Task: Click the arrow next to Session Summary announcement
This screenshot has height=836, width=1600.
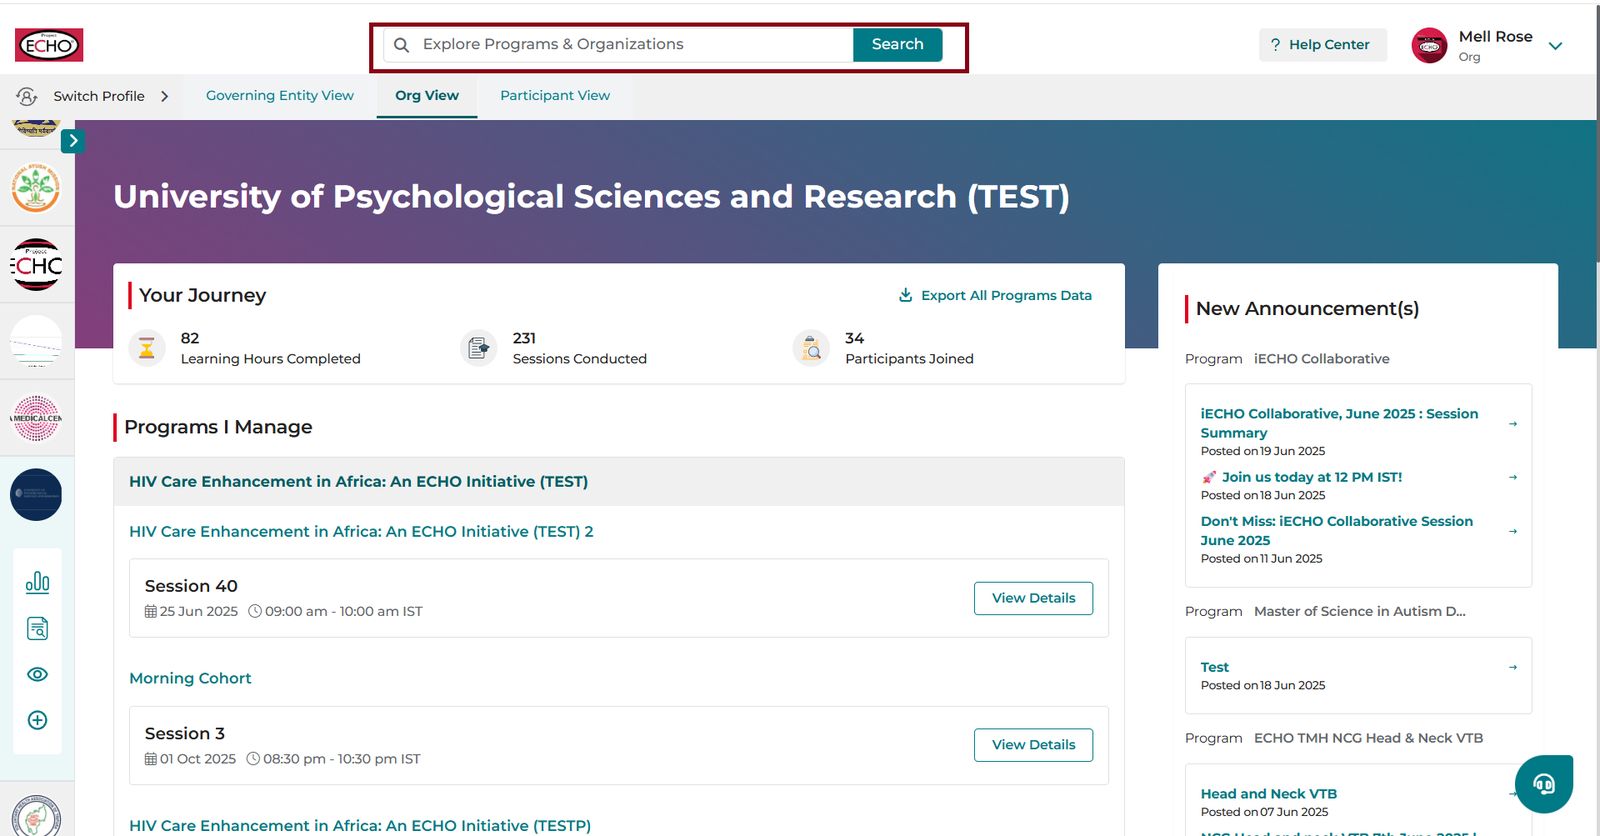Action: coord(1513,424)
